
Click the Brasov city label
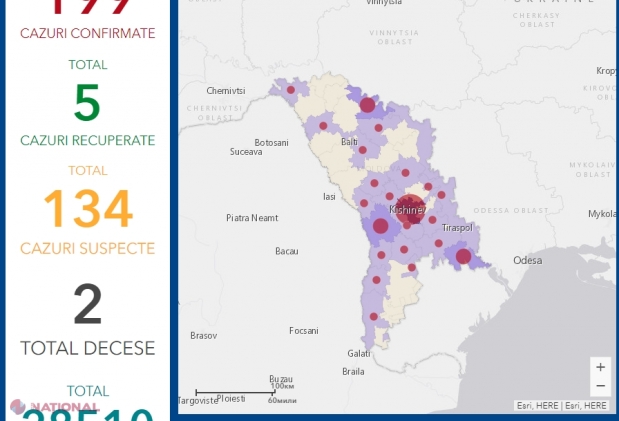tap(203, 336)
